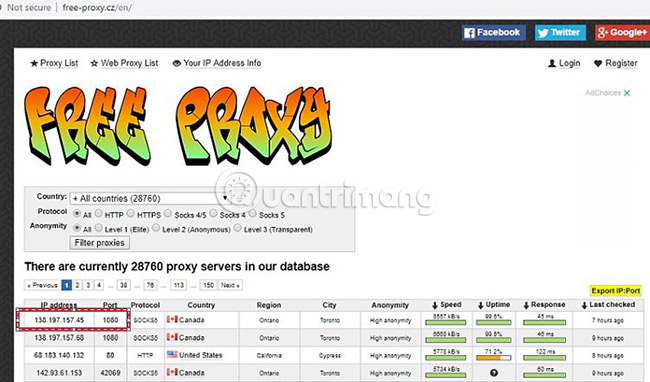Select the Socks 5 protocol option

(252, 213)
